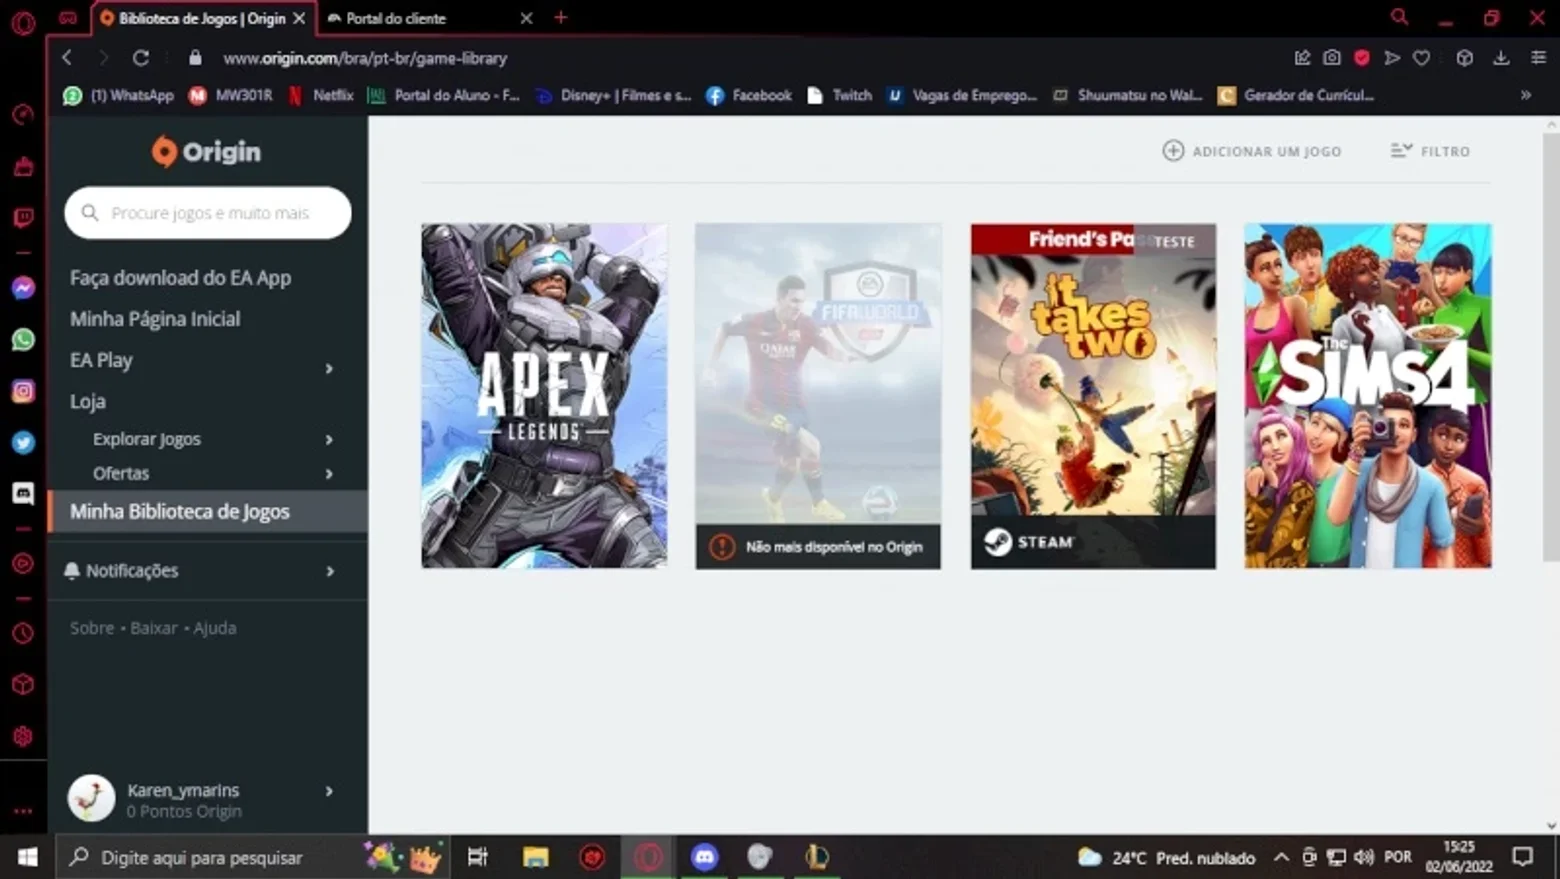Viewport: 1560px width, 879px height.
Task: Go back to the previous page
Action: click(x=67, y=58)
